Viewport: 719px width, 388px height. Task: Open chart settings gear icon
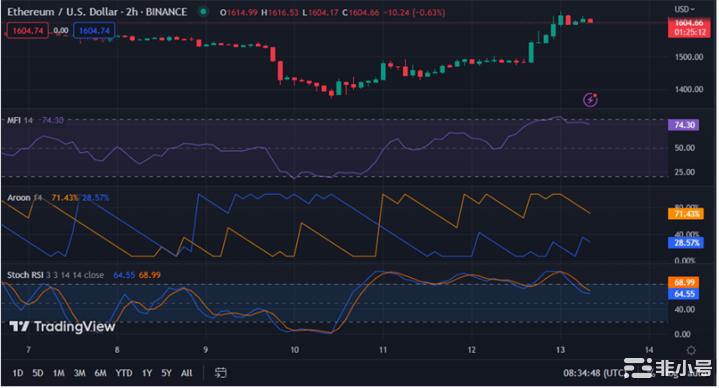tap(691, 350)
